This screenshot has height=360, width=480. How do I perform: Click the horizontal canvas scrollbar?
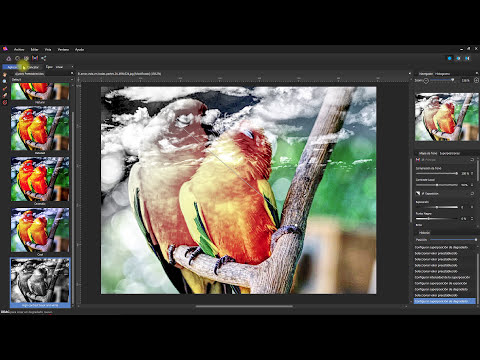[x=244, y=306]
